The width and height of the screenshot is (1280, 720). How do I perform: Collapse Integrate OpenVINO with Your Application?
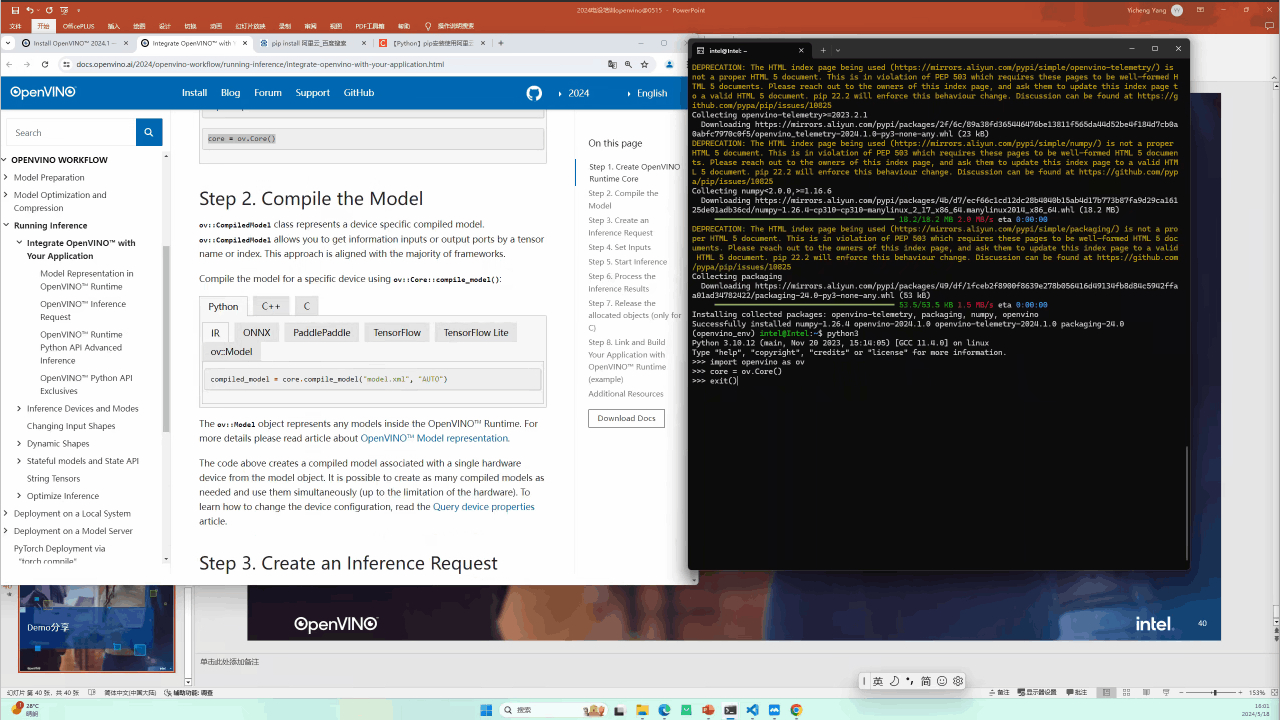click(19, 243)
